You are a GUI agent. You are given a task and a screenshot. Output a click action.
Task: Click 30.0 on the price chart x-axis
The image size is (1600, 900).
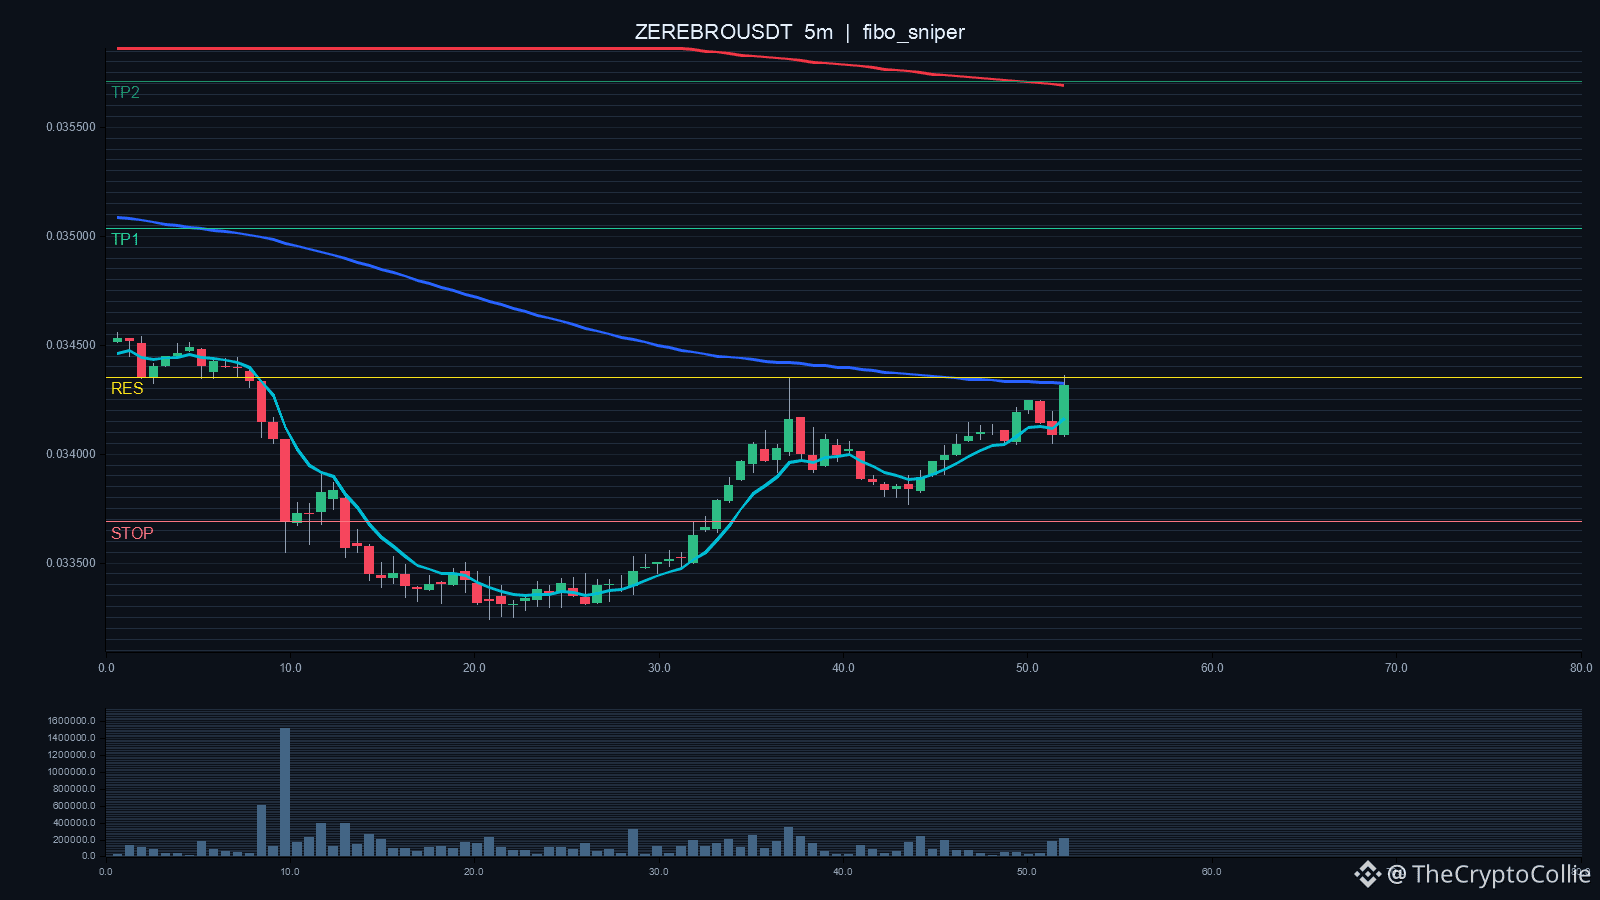[x=659, y=668]
